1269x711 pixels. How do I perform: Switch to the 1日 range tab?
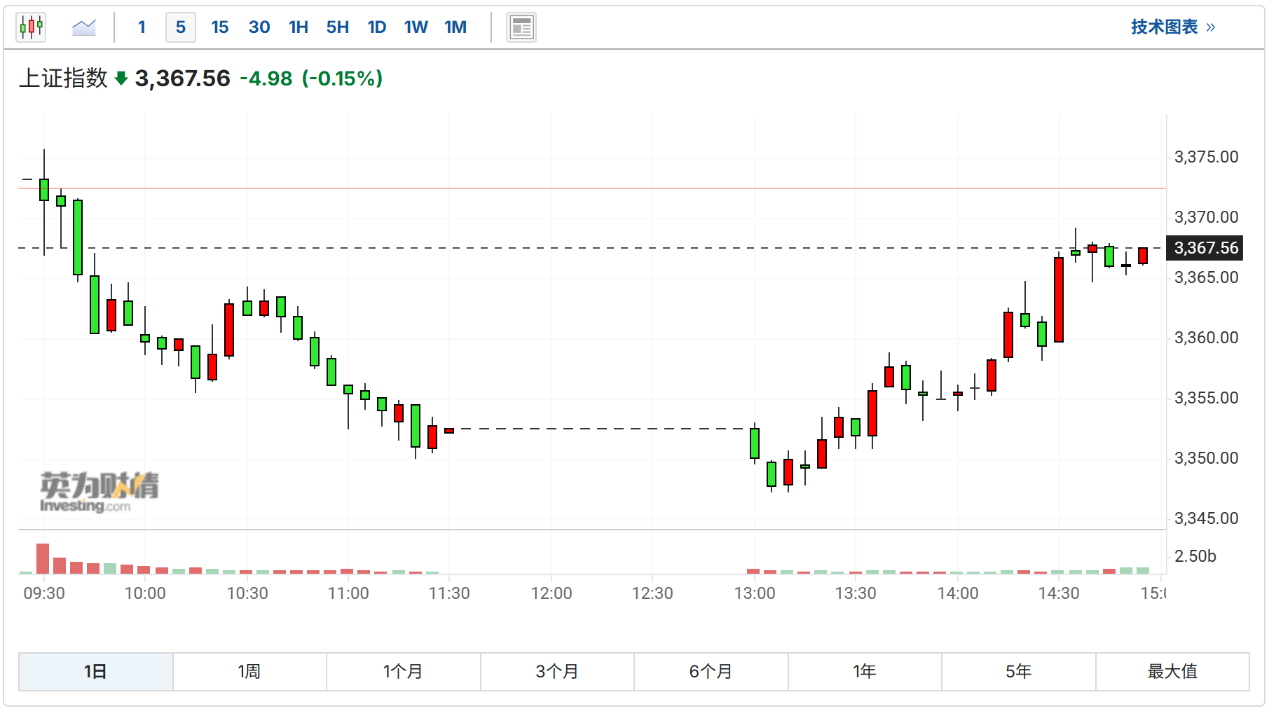tap(96, 671)
